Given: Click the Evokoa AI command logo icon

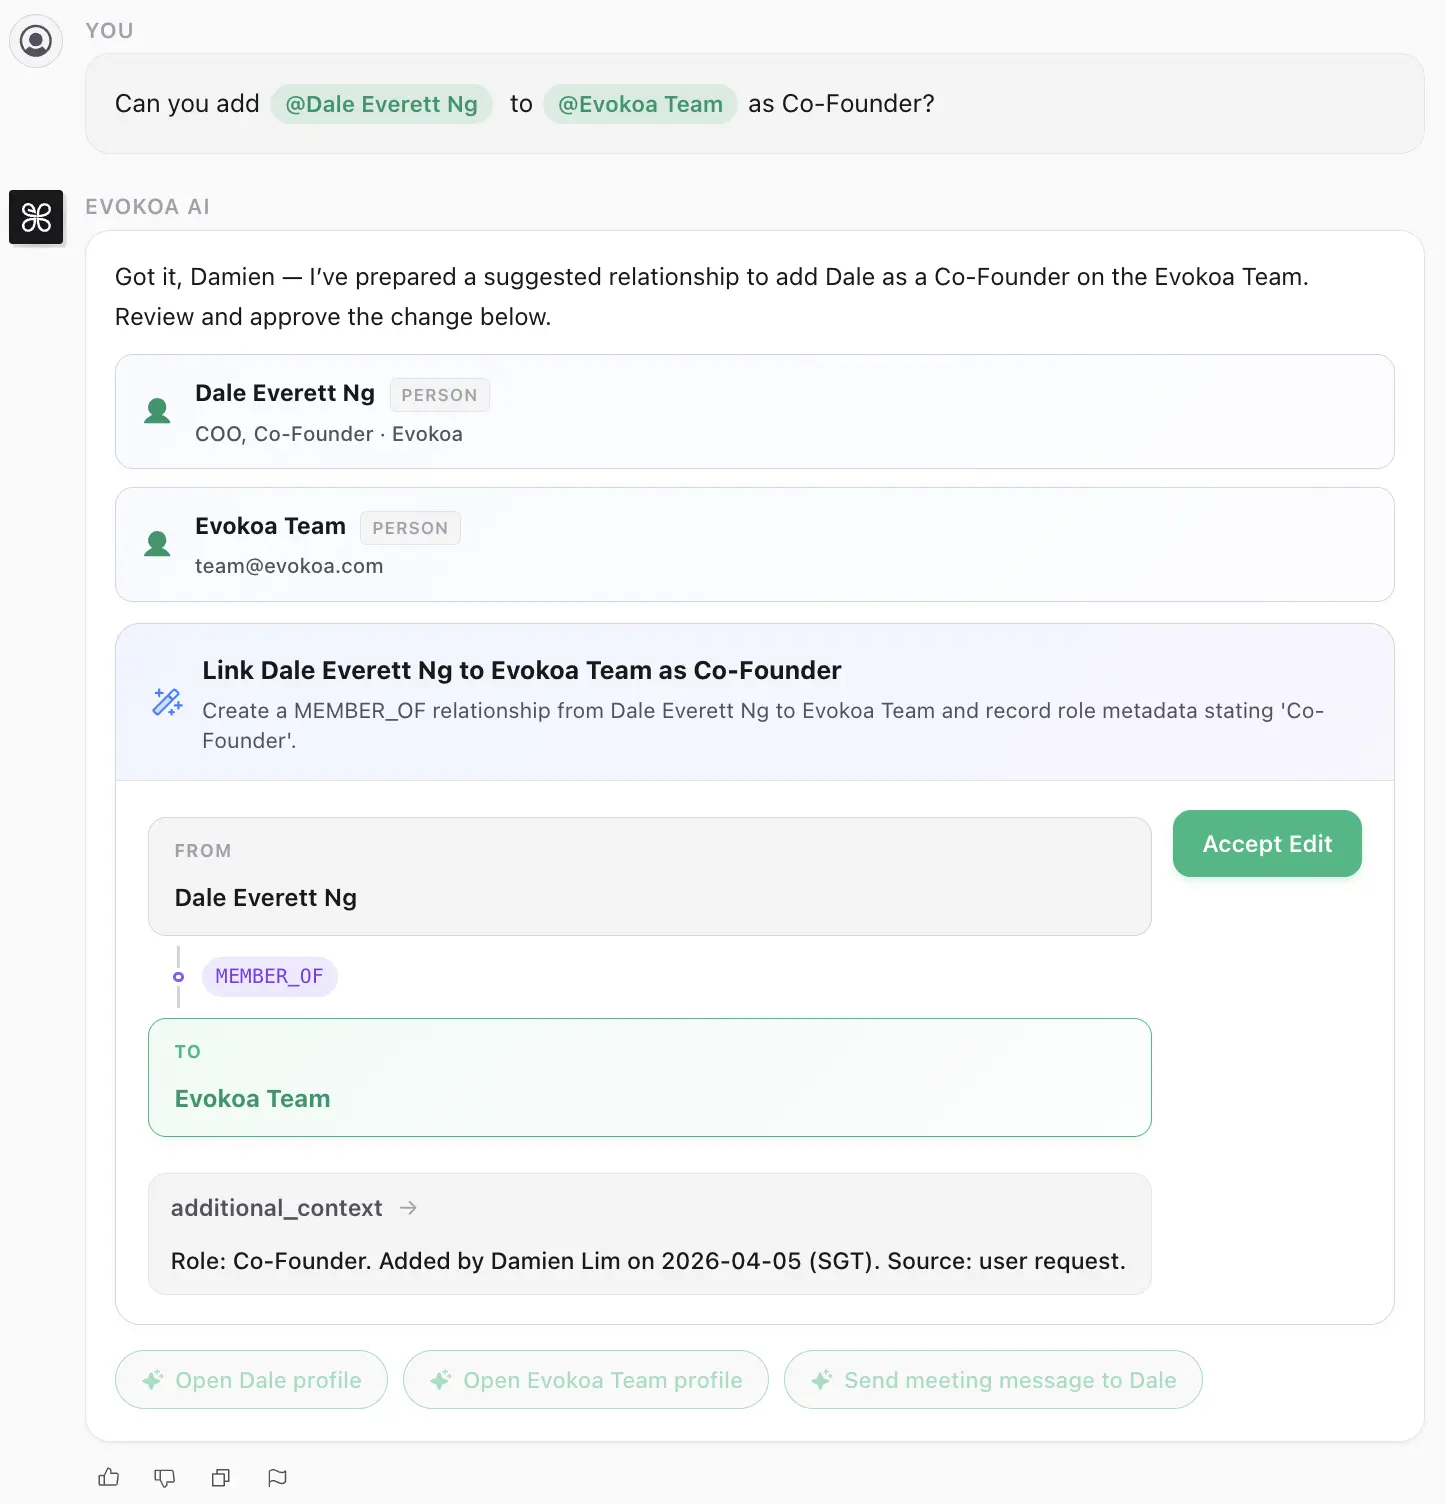Looking at the screenshot, I should 36,217.
